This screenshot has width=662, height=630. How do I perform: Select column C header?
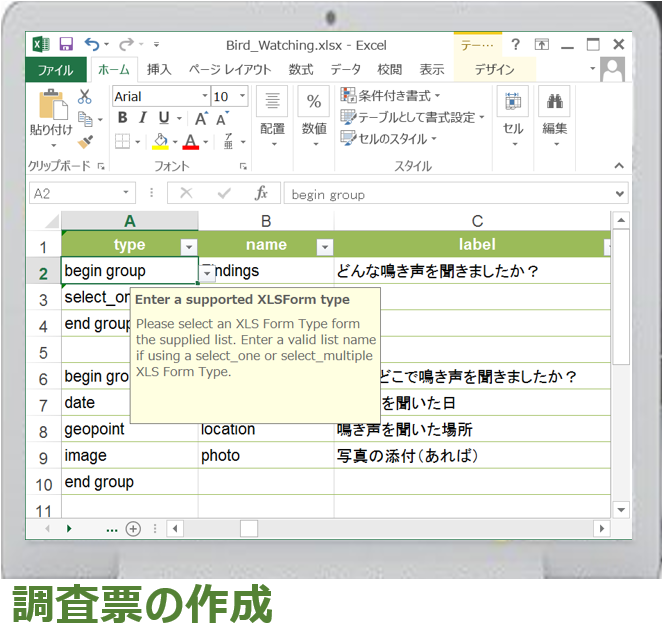coord(472,221)
